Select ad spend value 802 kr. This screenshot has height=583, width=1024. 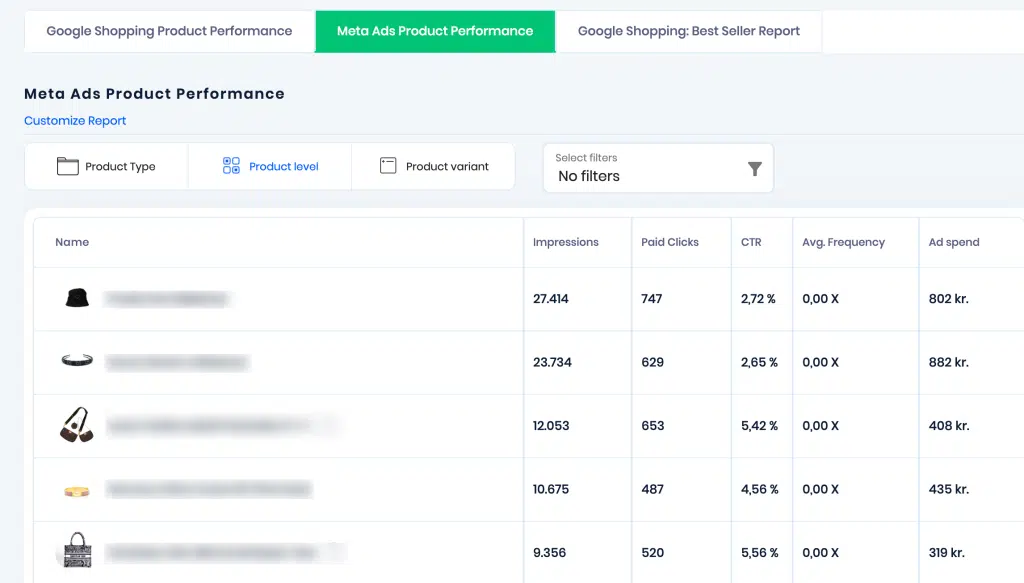(x=948, y=299)
